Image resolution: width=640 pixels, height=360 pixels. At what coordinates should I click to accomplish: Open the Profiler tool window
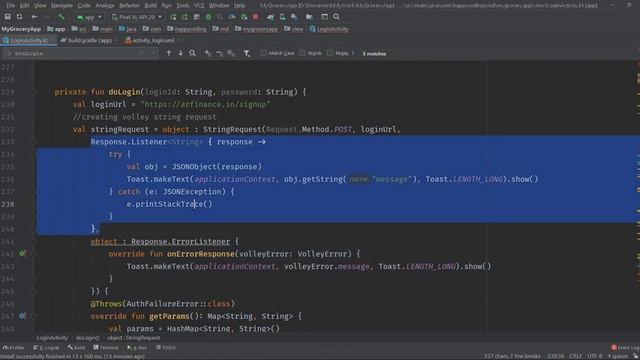[x=14, y=348]
